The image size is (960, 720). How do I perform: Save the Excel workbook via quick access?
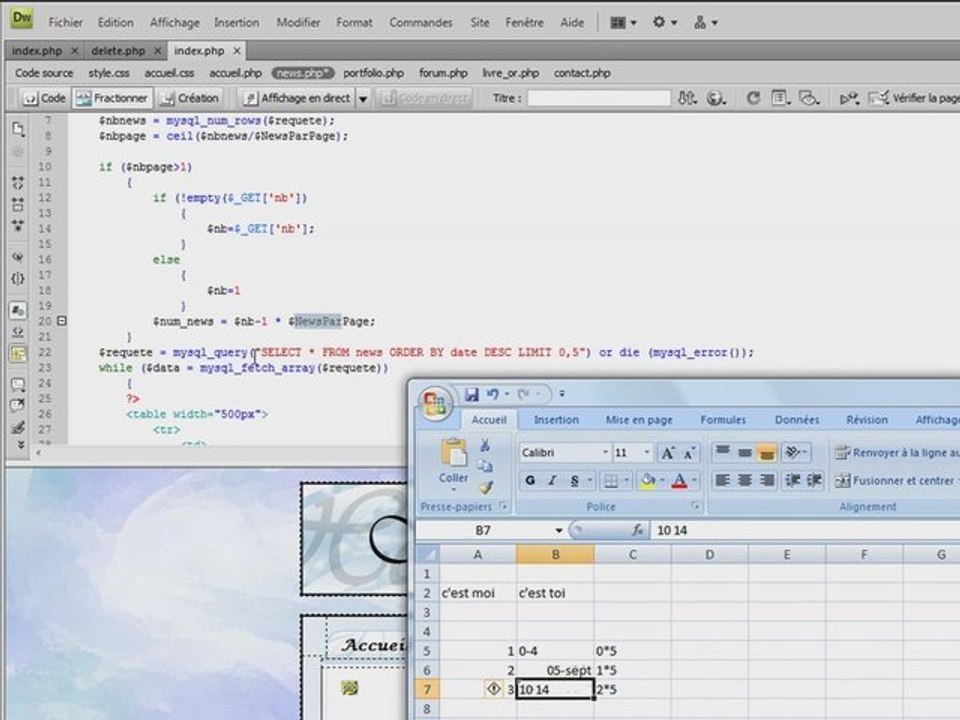click(471, 394)
